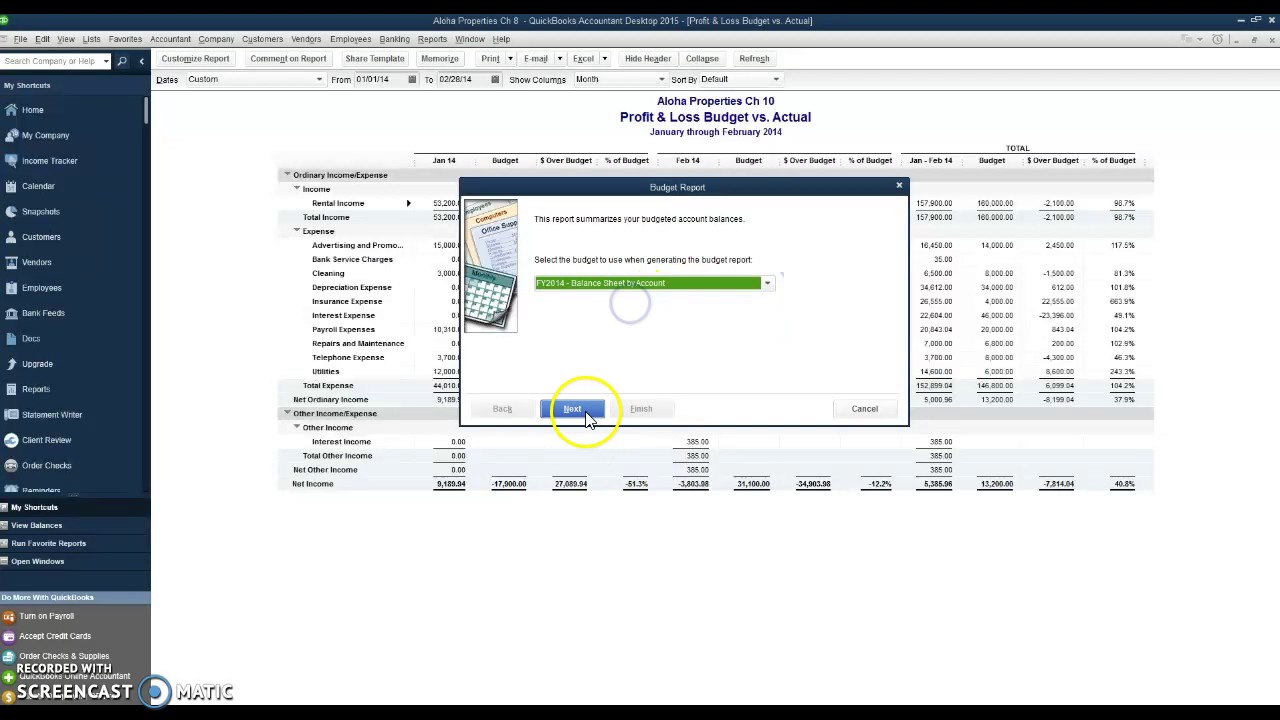Open the Docs shortcut icon
This screenshot has width=1280, height=720.
11,339
